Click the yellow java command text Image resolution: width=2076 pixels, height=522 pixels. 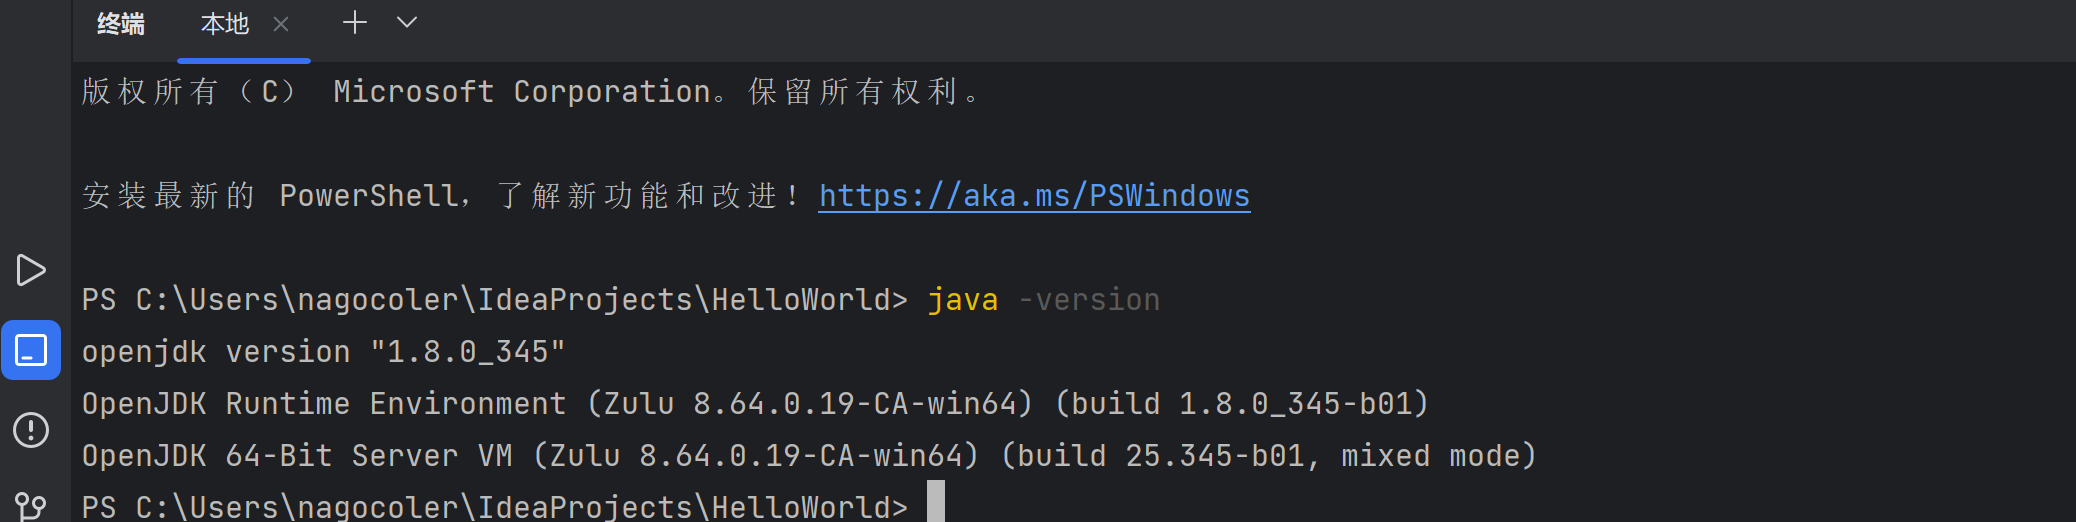963,300
